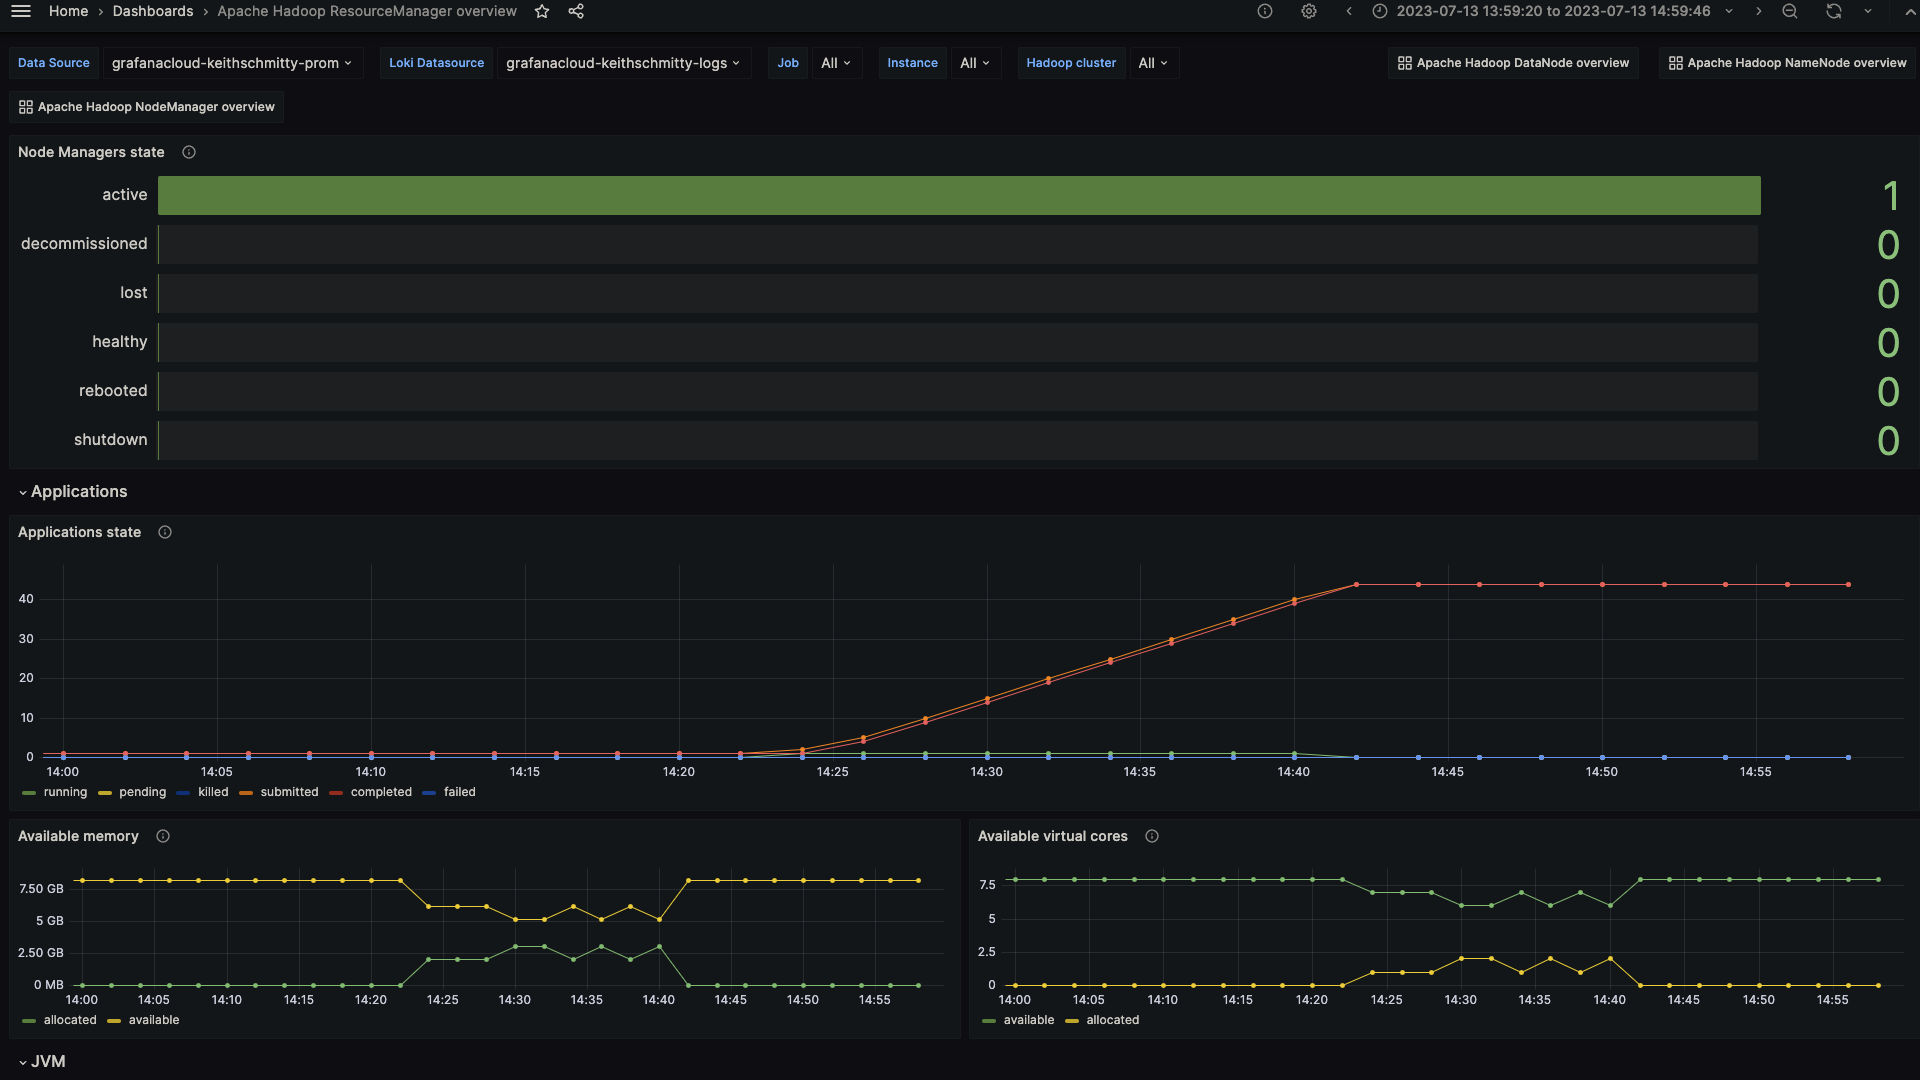The image size is (1920, 1080).
Task: Go to Dashboards breadcrumb
Action: 153,11
